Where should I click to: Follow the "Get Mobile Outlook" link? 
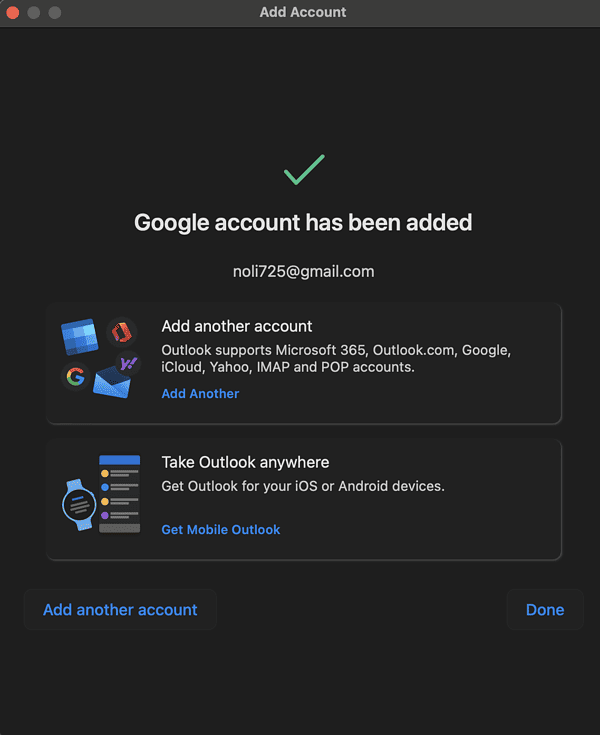tap(221, 530)
